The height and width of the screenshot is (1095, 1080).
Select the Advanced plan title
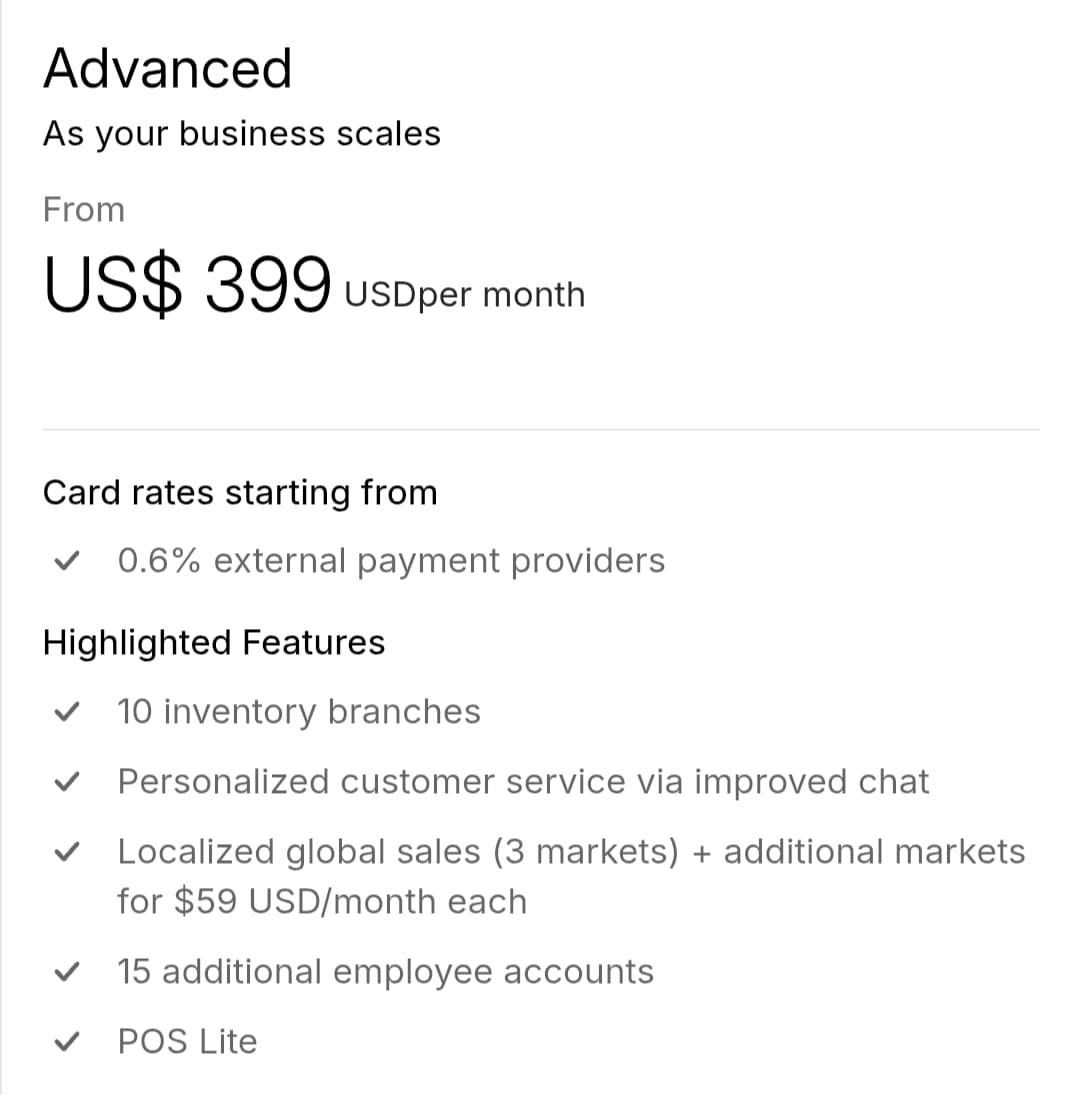click(167, 69)
